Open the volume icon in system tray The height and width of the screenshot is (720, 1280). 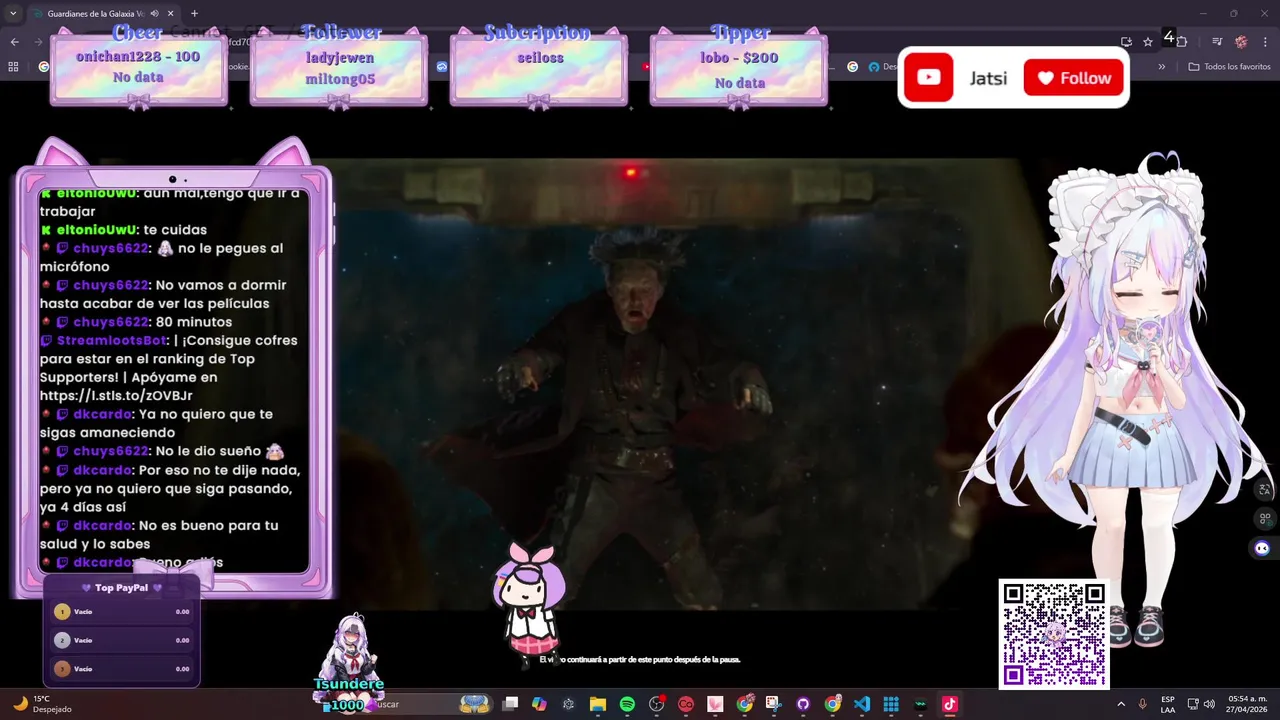[x=1209, y=704]
